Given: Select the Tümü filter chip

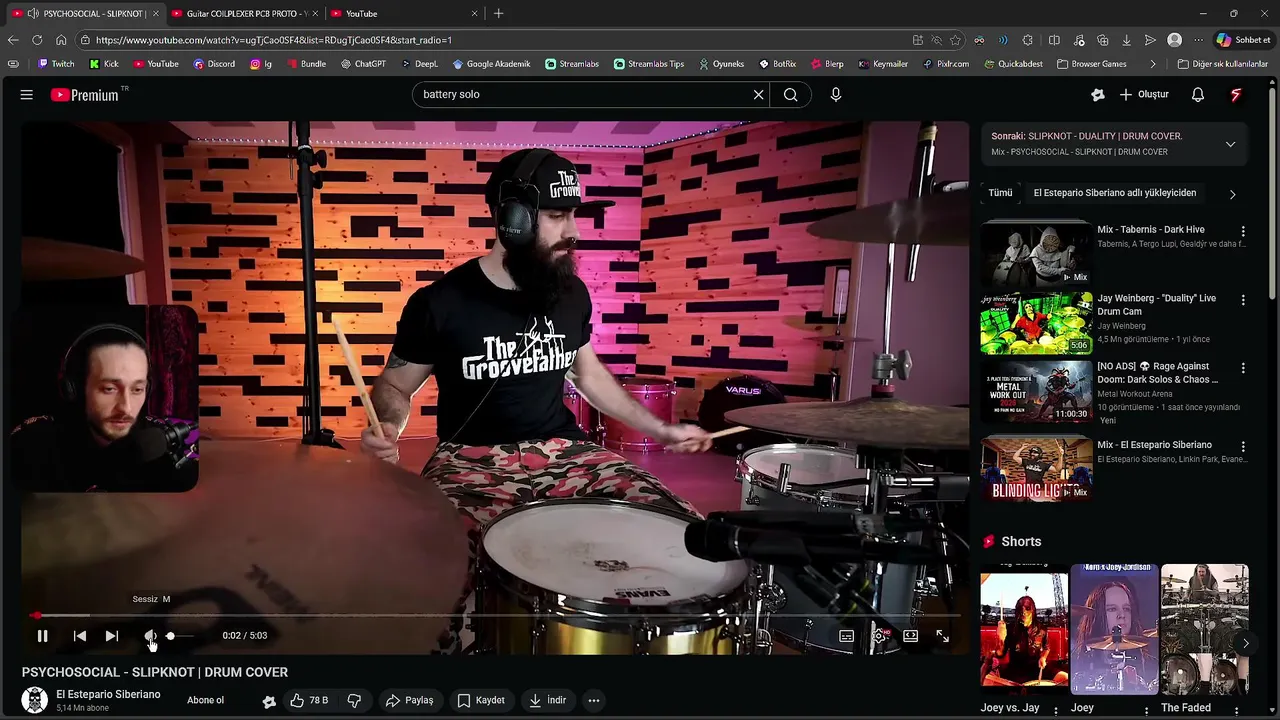Looking at the screenshot, I should [1000, 193].
